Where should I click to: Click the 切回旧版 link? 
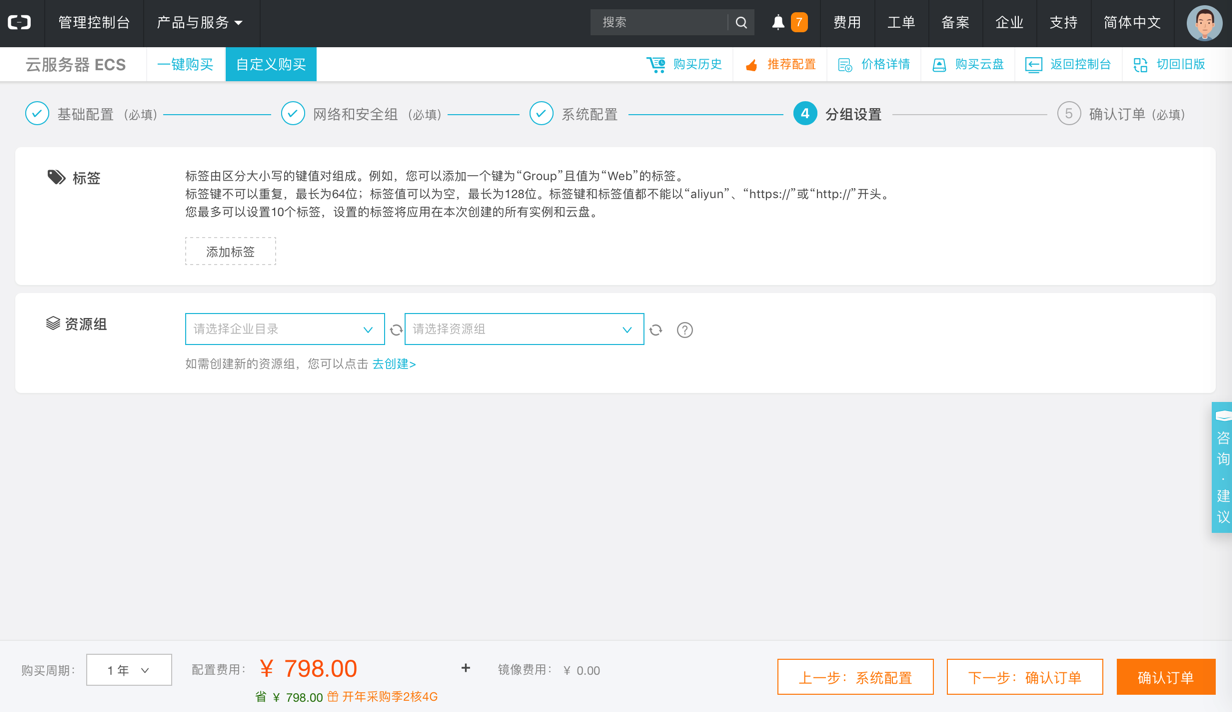[1180, 64]
